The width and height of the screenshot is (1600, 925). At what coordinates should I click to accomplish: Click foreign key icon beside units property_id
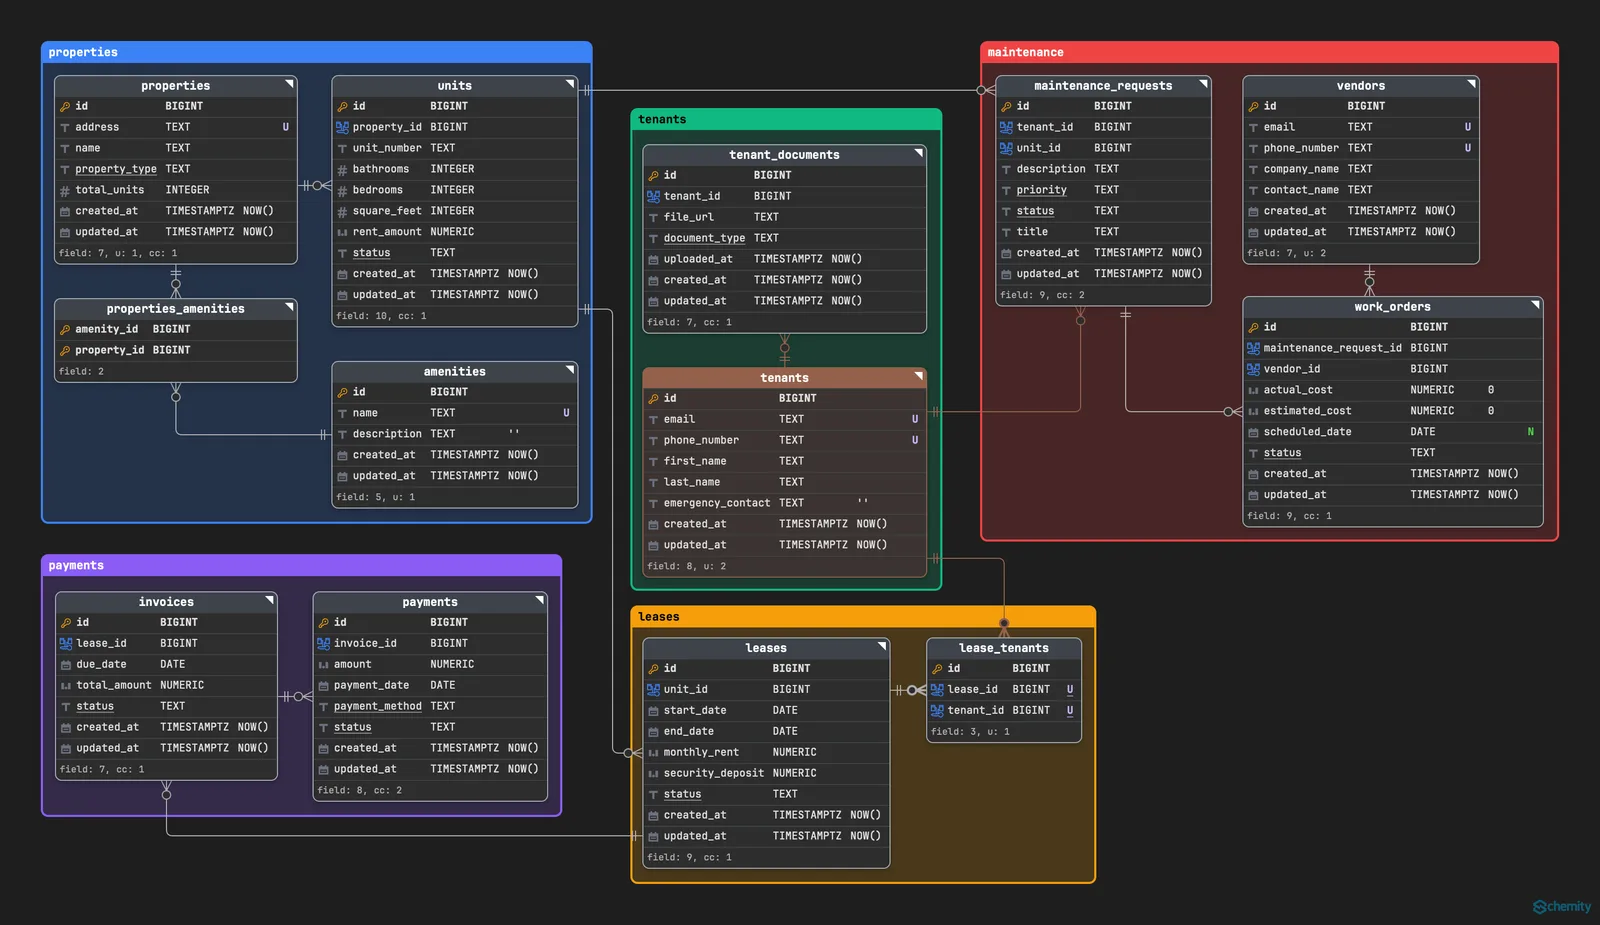(342, 127)
